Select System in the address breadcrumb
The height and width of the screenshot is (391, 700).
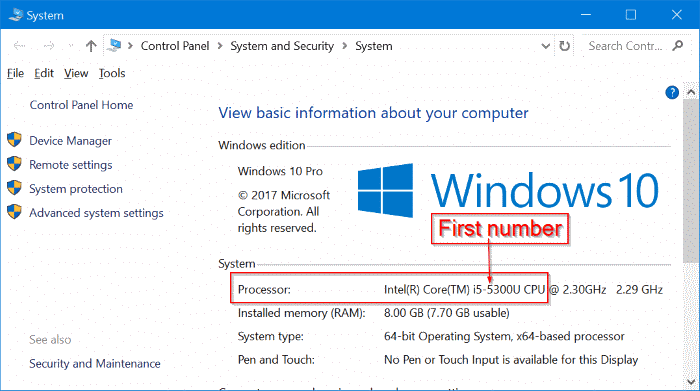click(374, 46)
